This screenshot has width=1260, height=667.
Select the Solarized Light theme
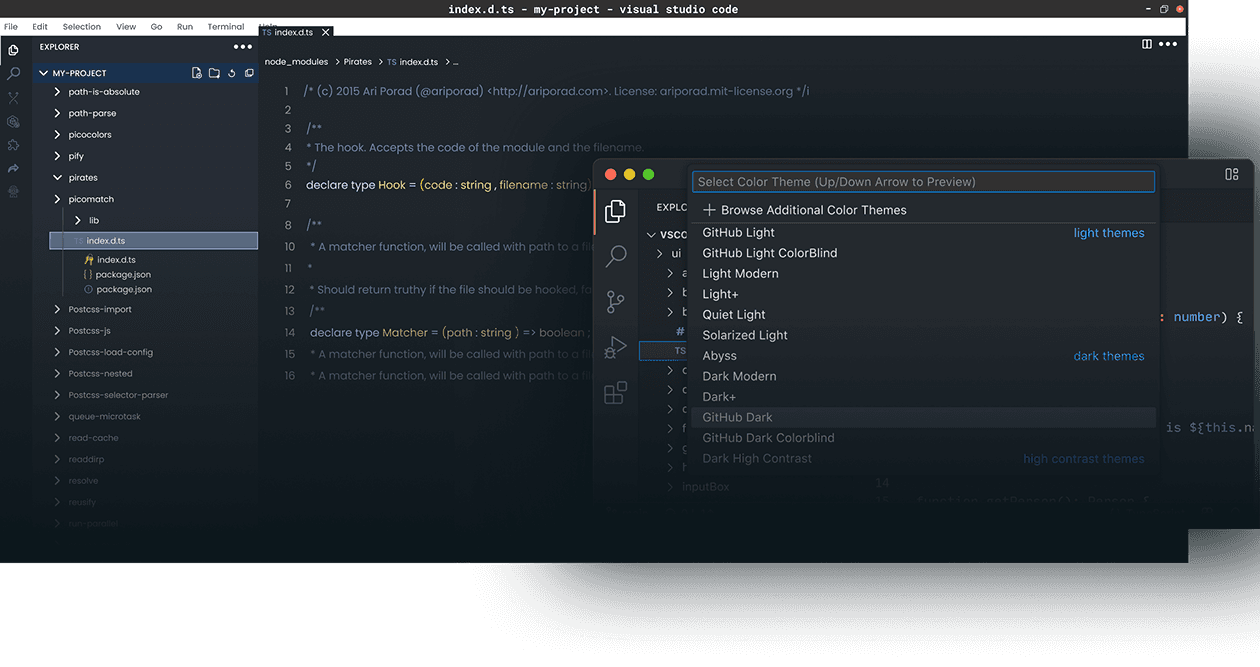pos(745,335)
